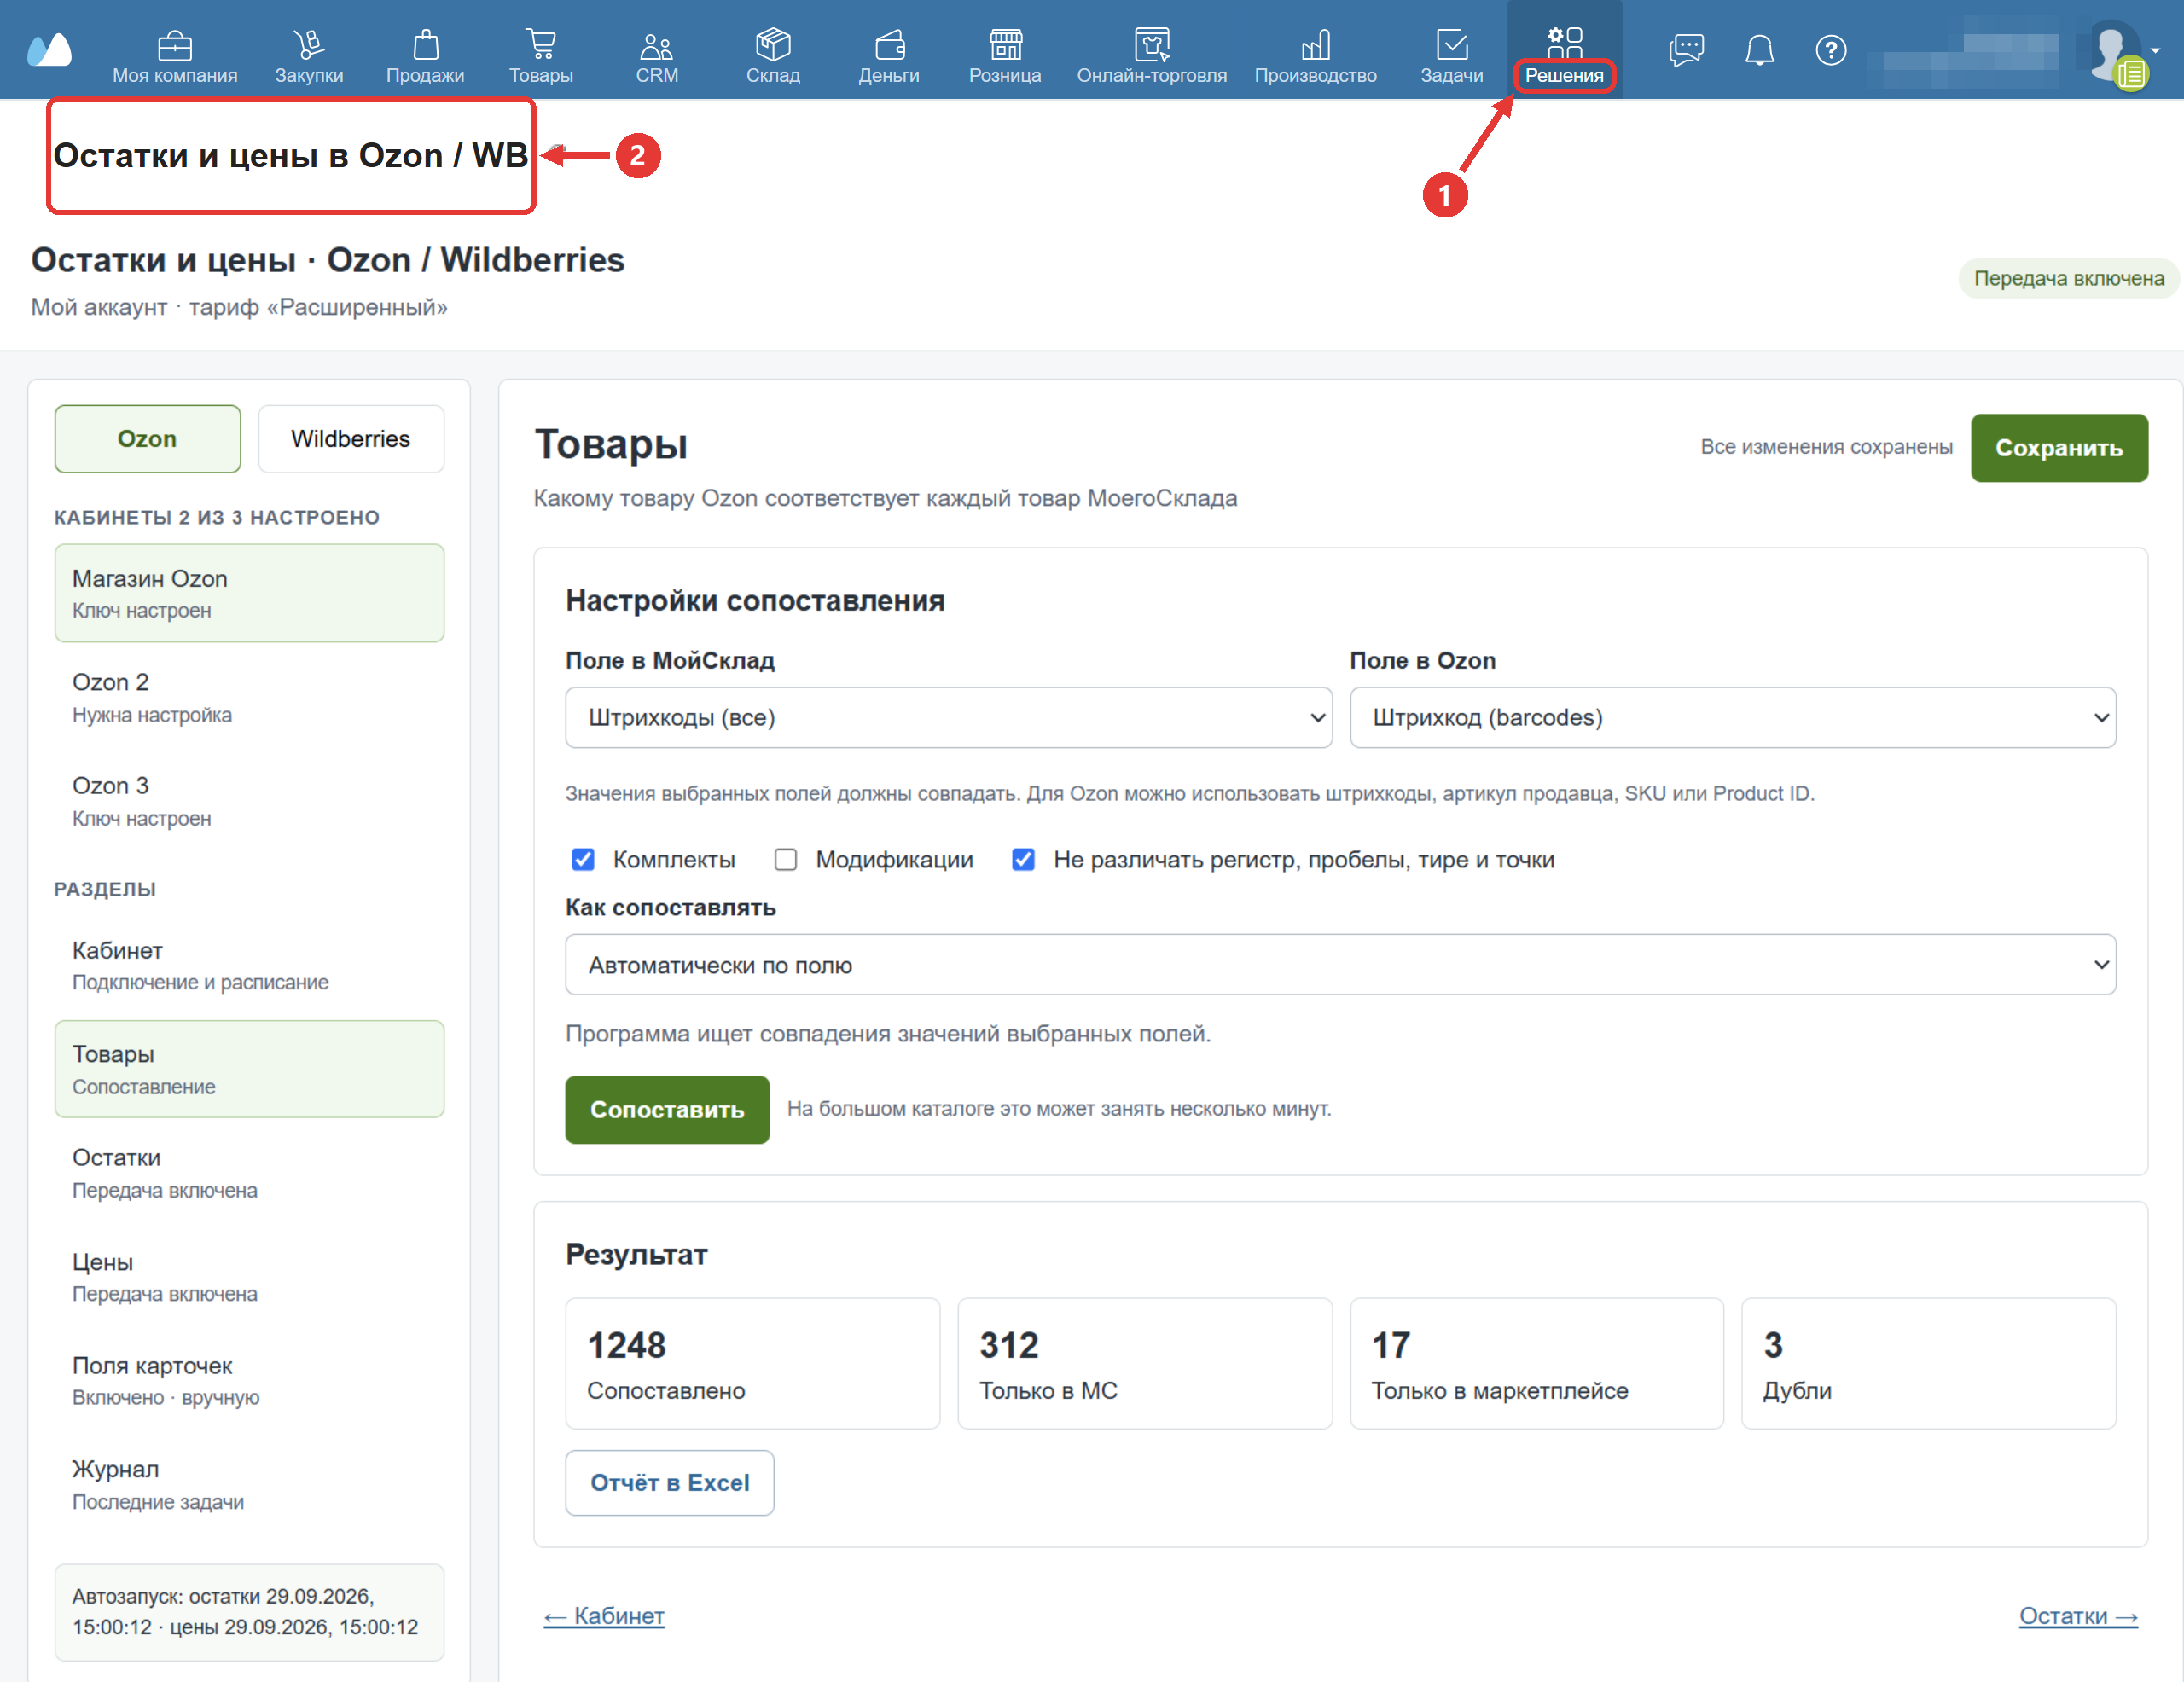Uncheck the Комплекты checkbox
Image resolution: width=2184 pixels, height=1682 pixels.
(583, 860)
